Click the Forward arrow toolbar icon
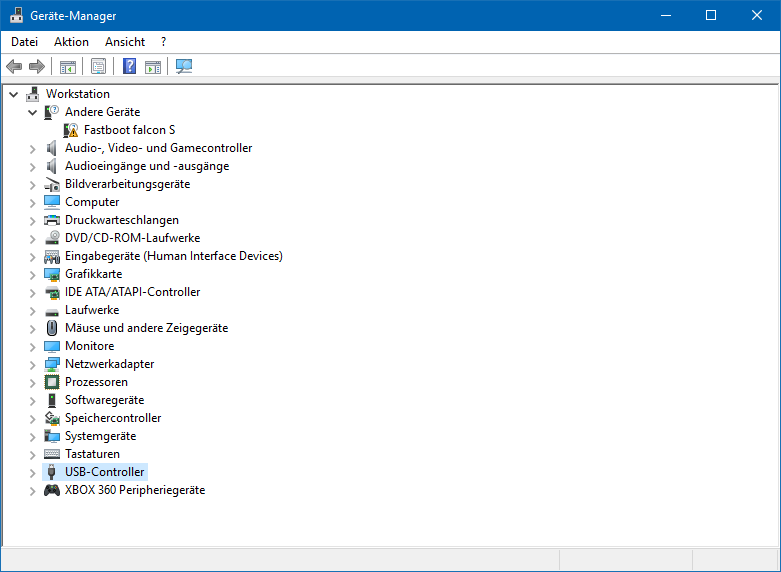 [37, 66]
